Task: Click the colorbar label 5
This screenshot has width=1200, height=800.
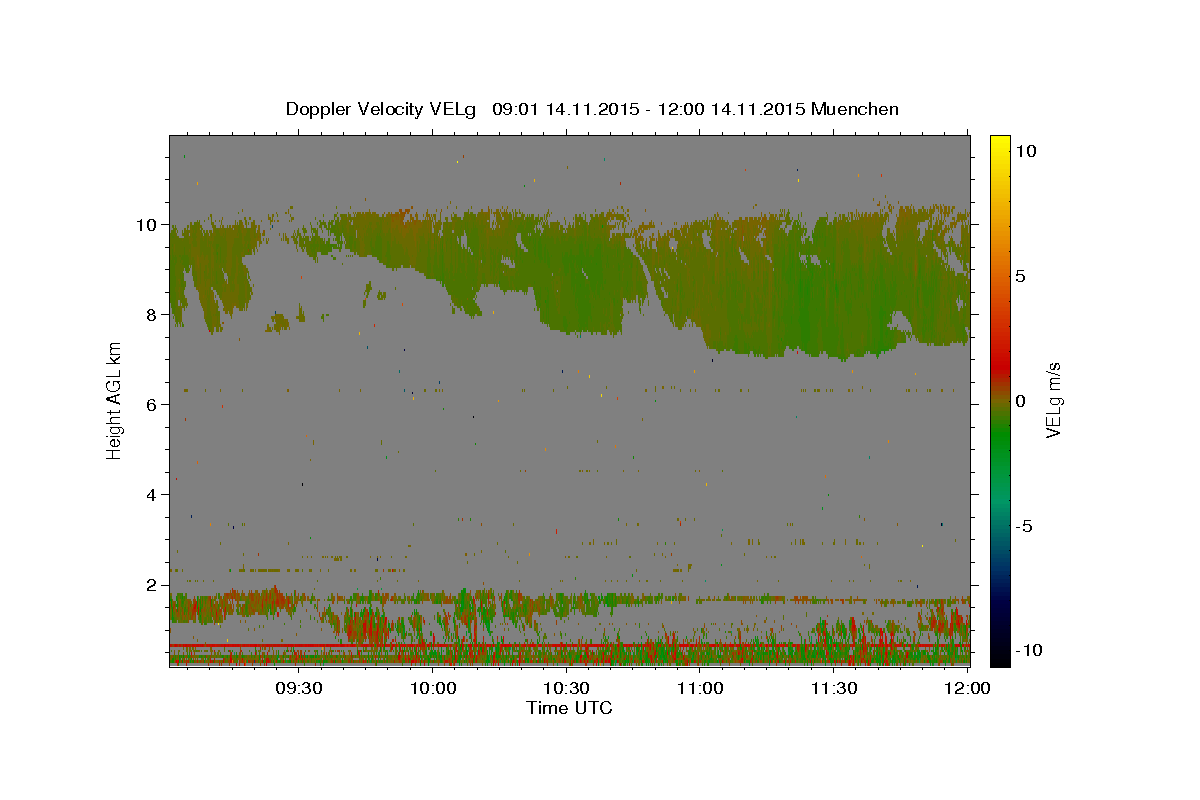Action: 1020,276
